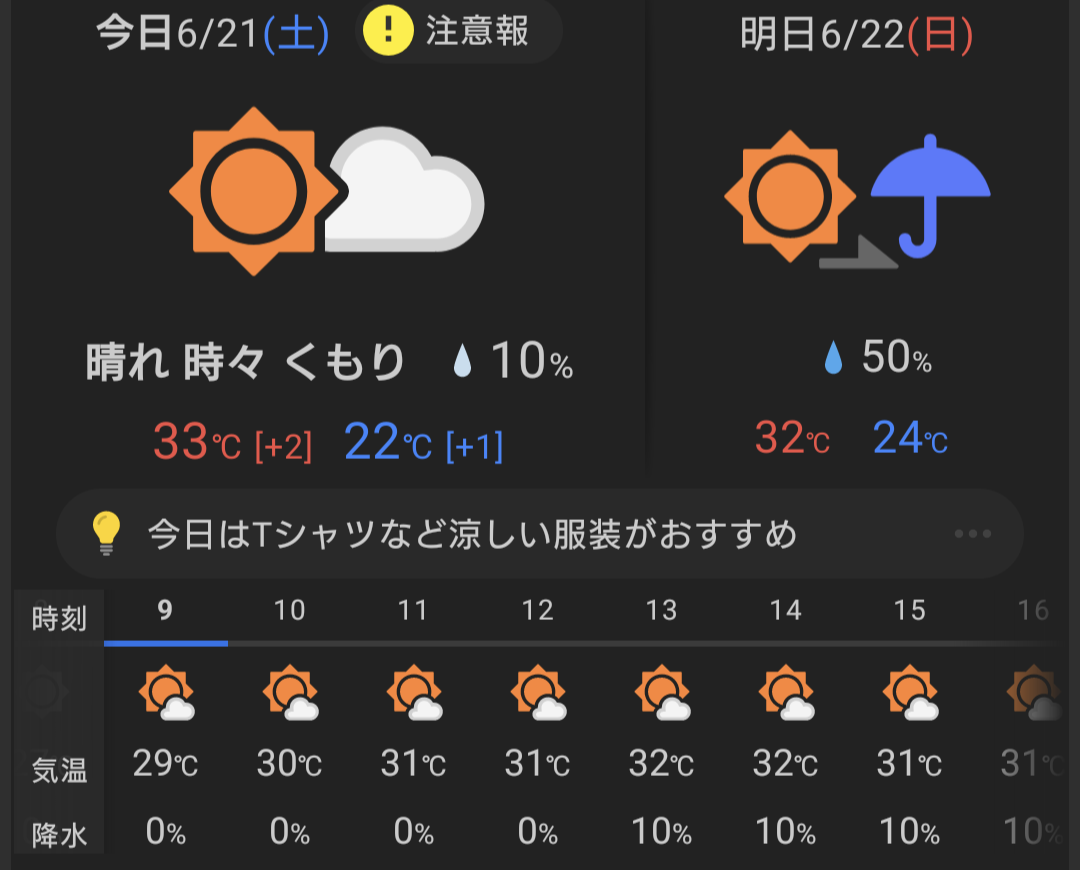Tap the 15 o'clock weather icon
The width and height of the screenshot is (1080, 870).
(910, 692)
